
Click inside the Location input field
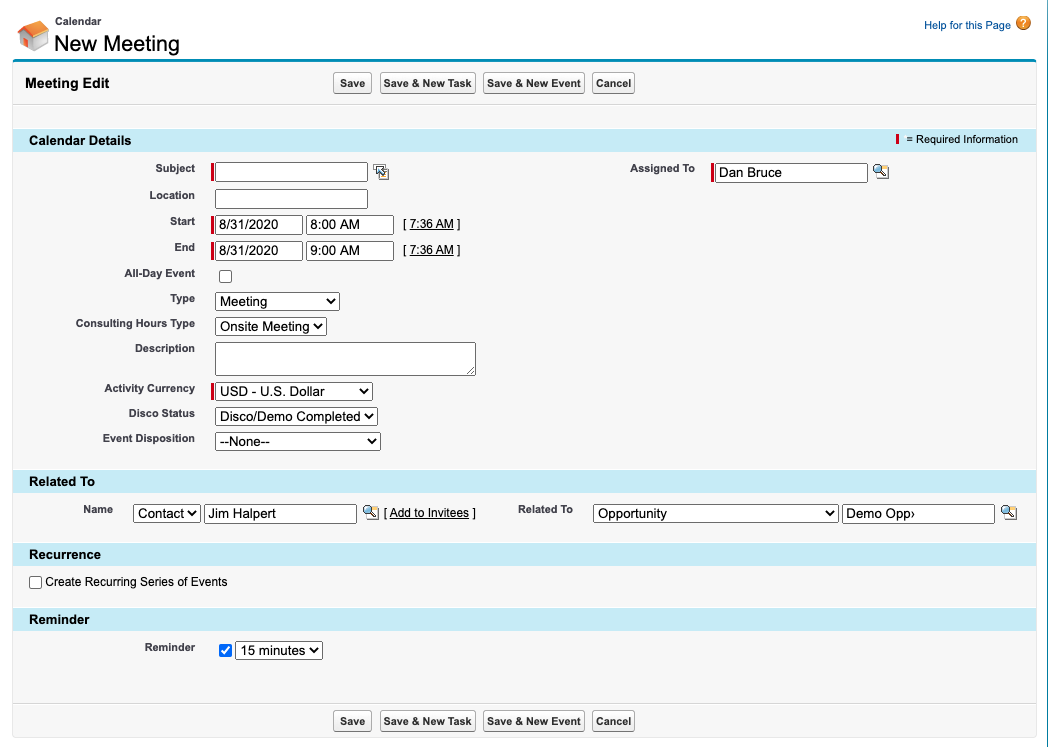click(x=290, y=198)
